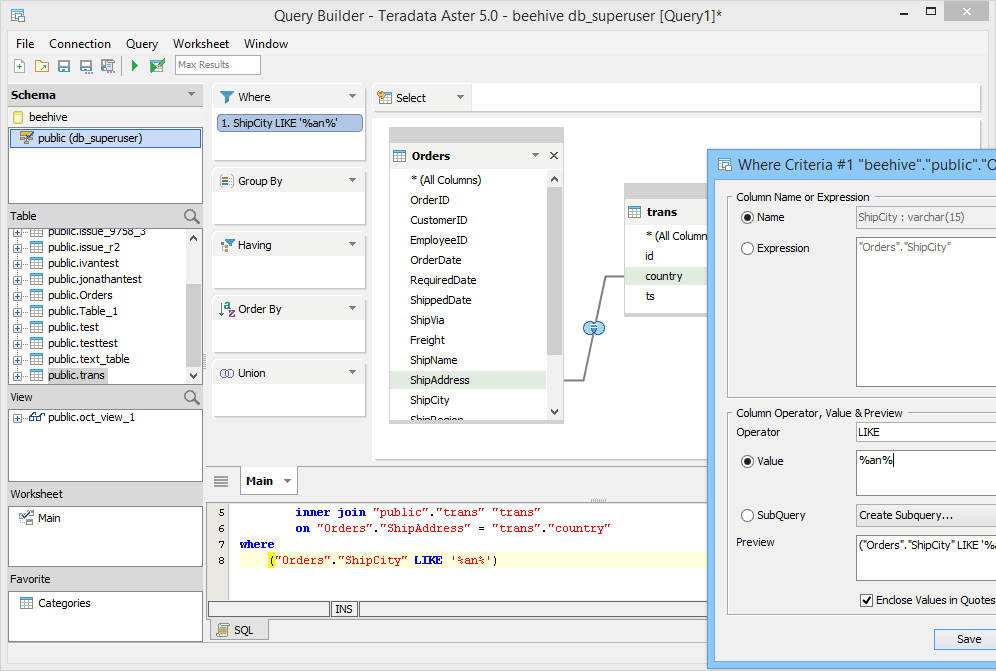
Task: Open the Having panel dropdown arrow
Action: pyautogui.click(x=353, y=245)
